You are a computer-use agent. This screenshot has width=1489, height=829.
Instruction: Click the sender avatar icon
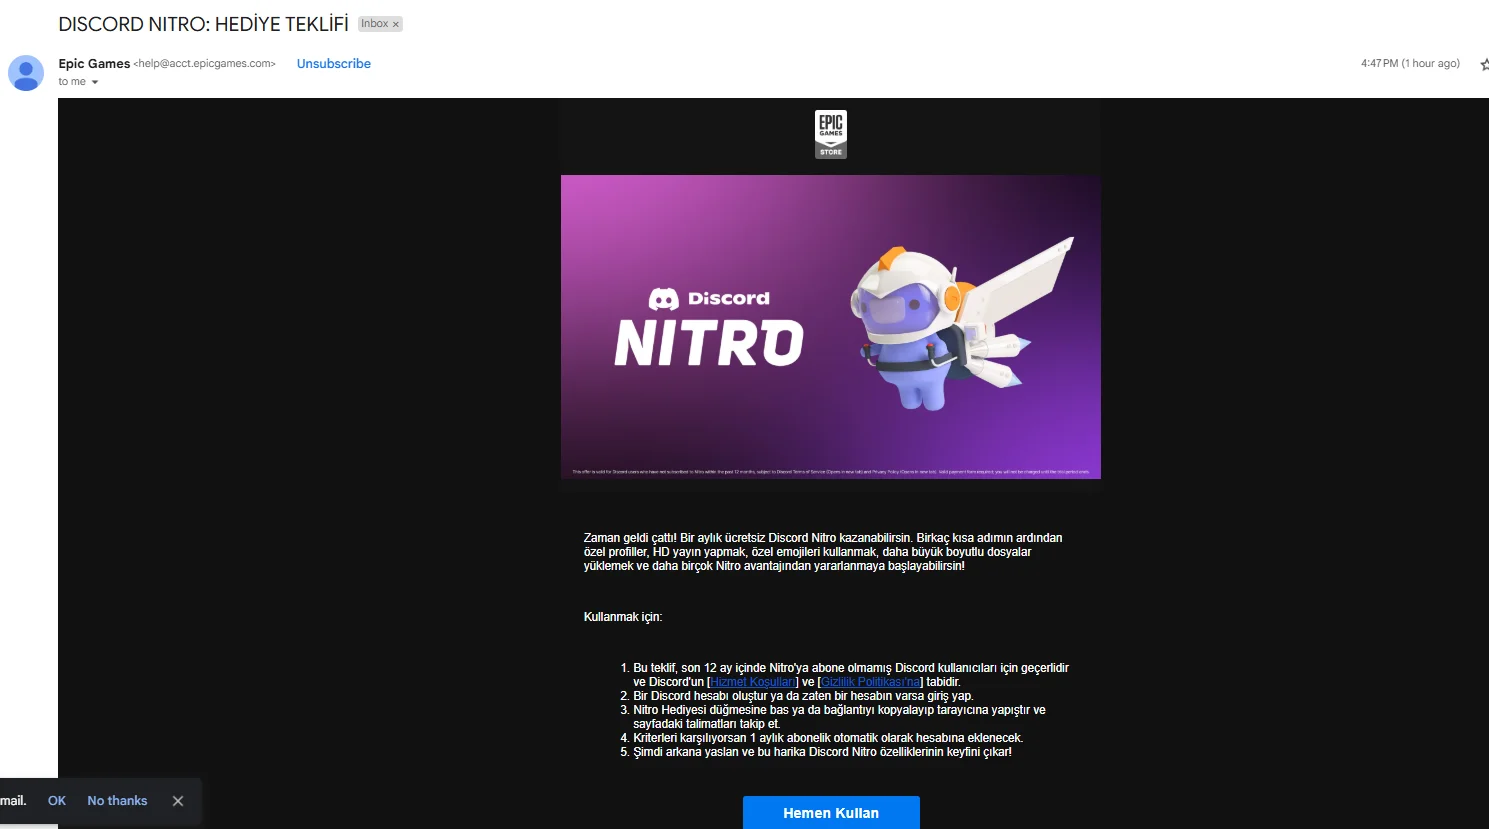(26, 73)
